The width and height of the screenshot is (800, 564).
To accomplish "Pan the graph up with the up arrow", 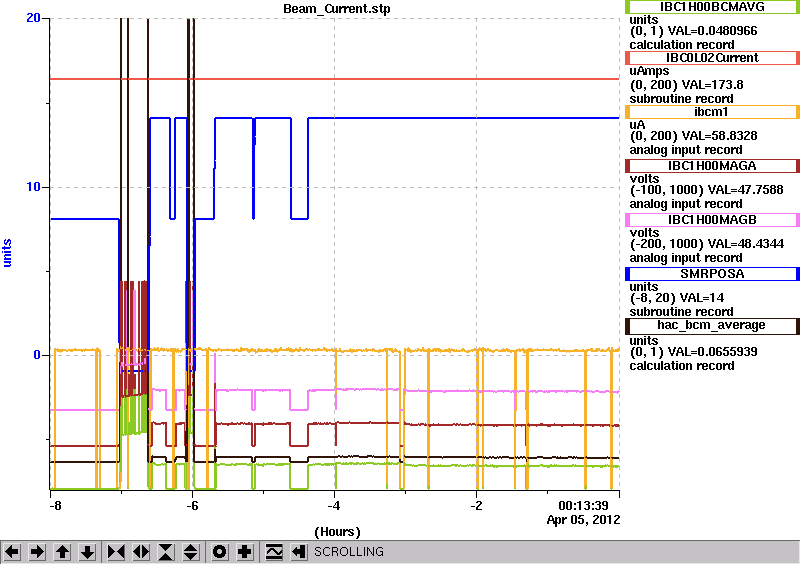I will pos(62,552).
